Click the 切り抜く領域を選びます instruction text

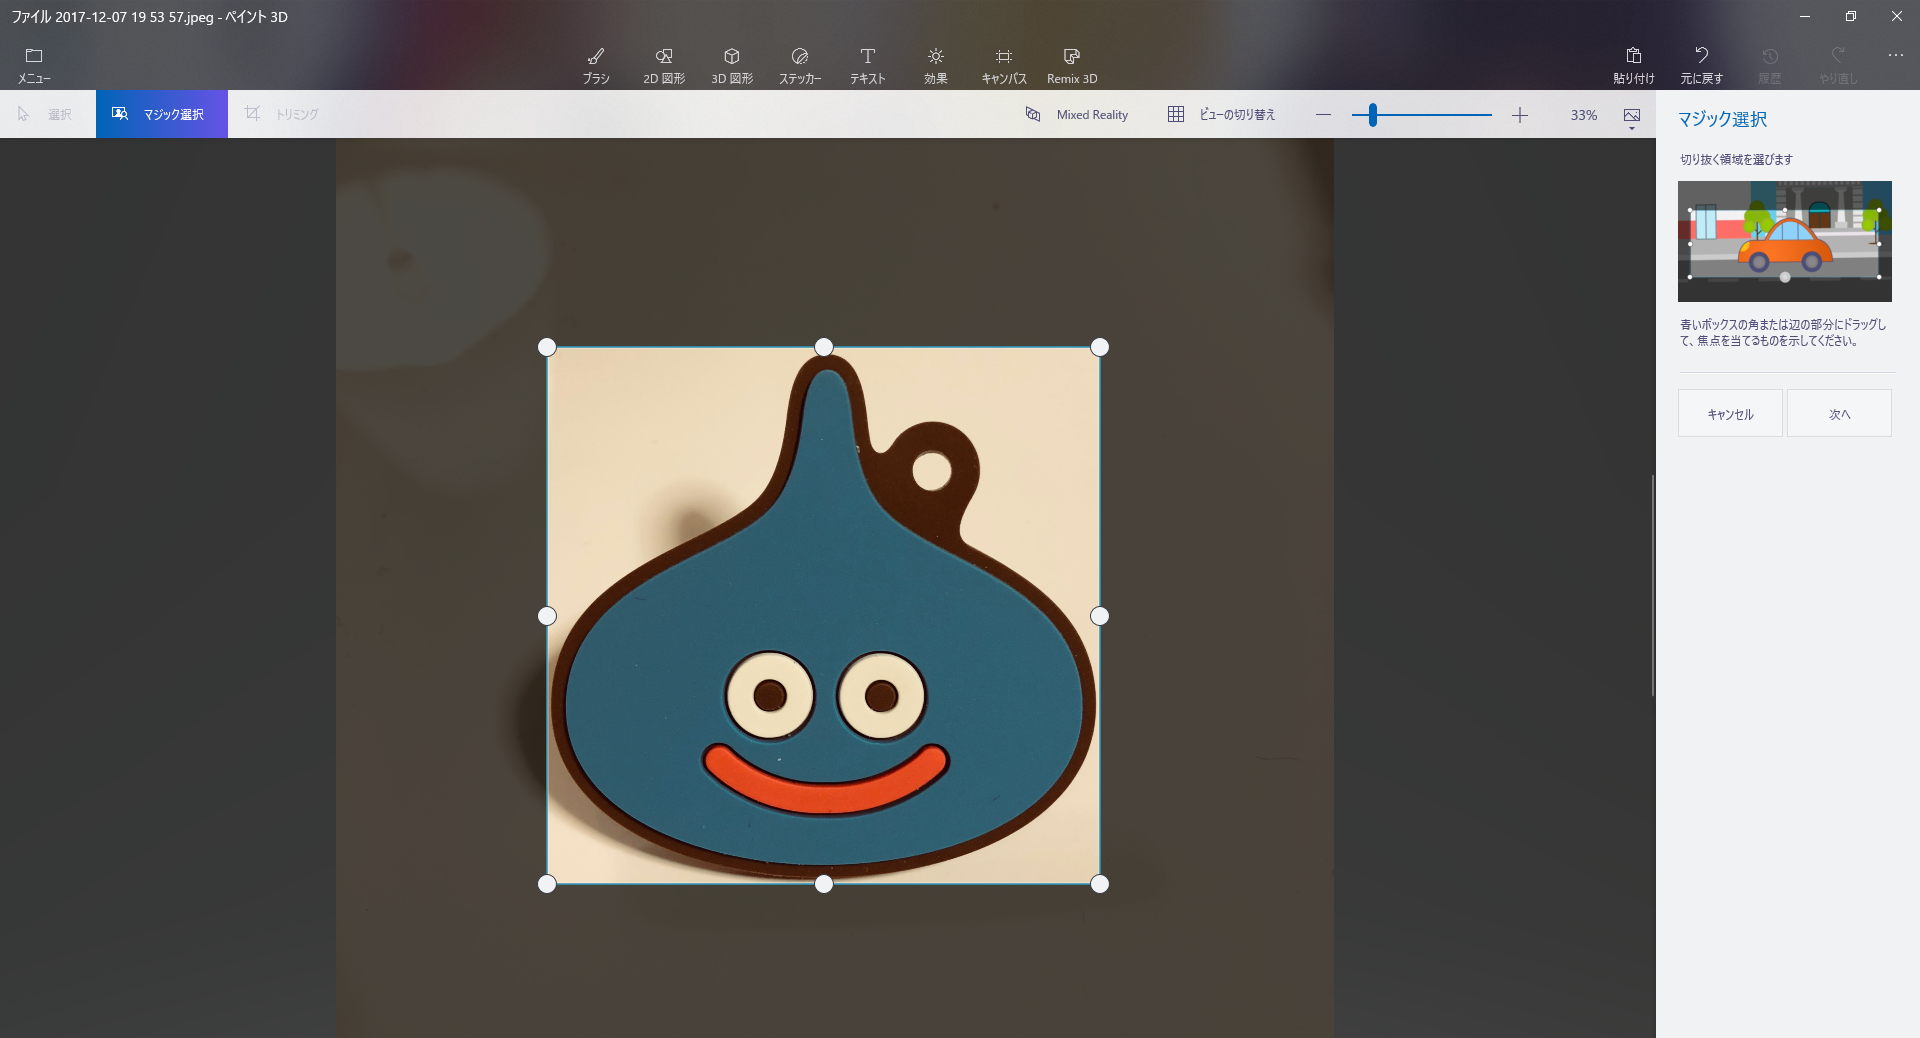tap(1736, 159)
